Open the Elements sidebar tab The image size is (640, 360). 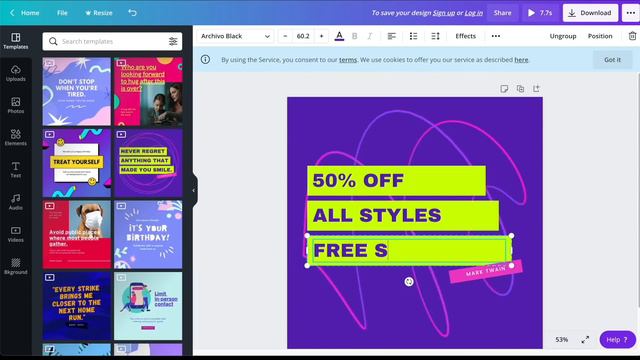pyautogui.click(x=16, y=138)
